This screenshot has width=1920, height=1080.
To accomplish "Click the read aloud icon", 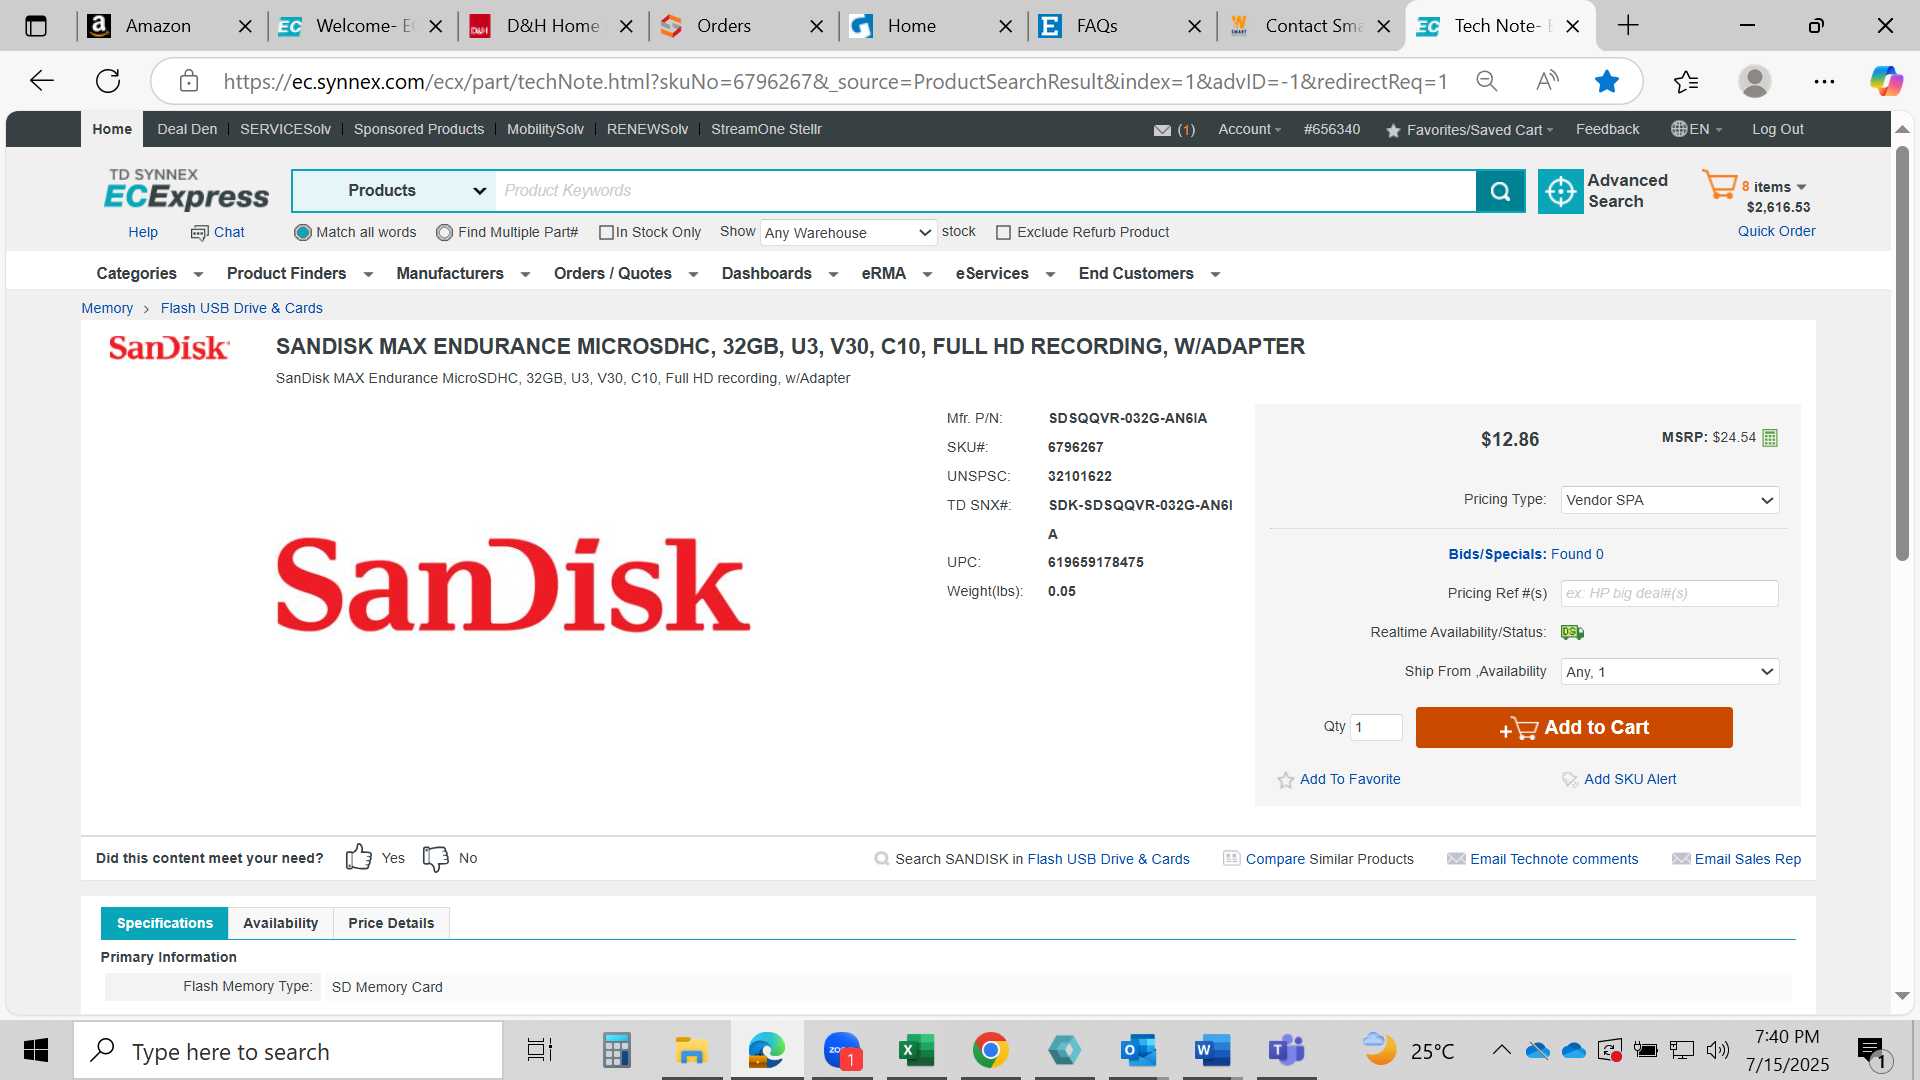I will pyautogui.click(x=1547, y=81).
